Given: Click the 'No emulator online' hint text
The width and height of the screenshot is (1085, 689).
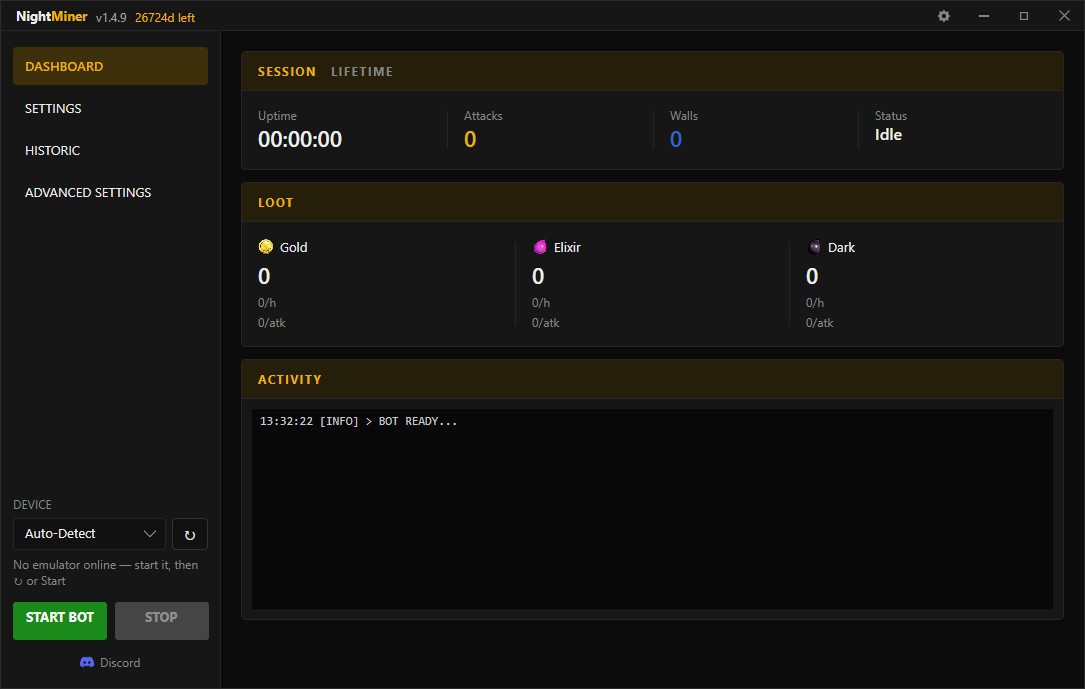Looking at the screenshot, I should [x=106, y=573].
